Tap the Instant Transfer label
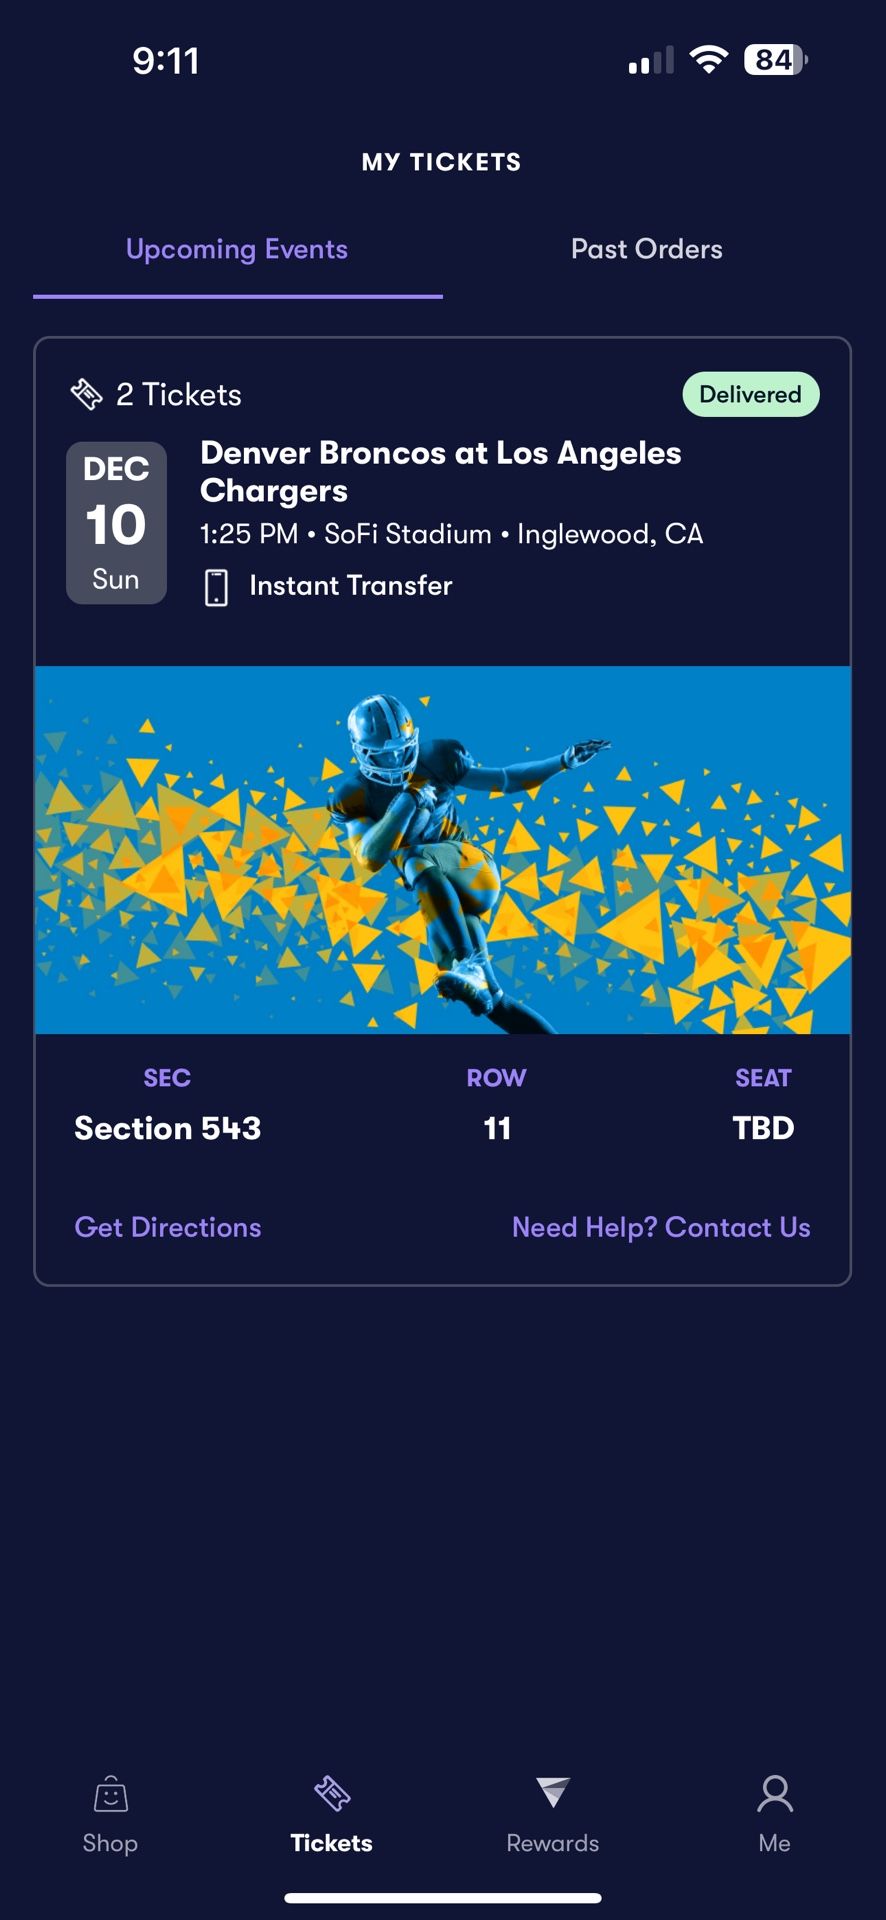 tap(350, 586)
